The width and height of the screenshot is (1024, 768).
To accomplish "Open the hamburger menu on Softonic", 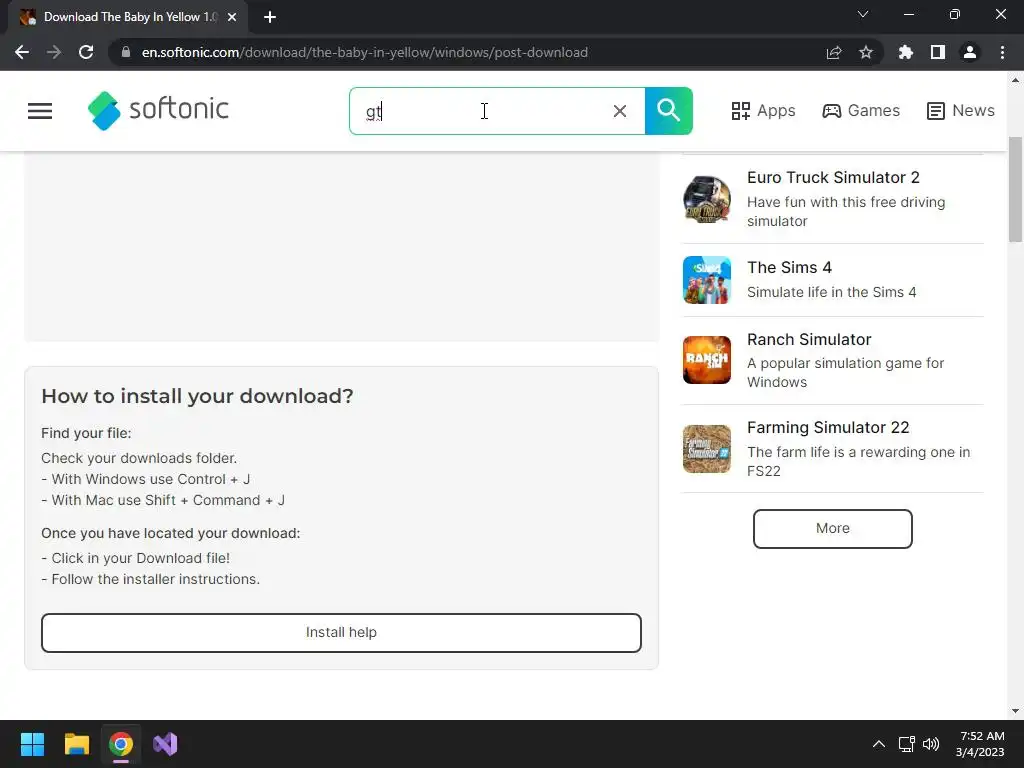I will pyautogui.click(x=40, y=111).
